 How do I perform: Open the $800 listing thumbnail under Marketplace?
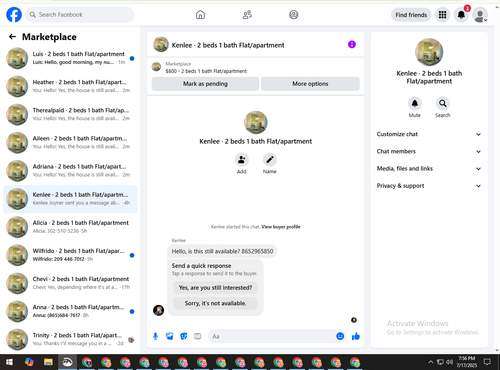point(156,67)
